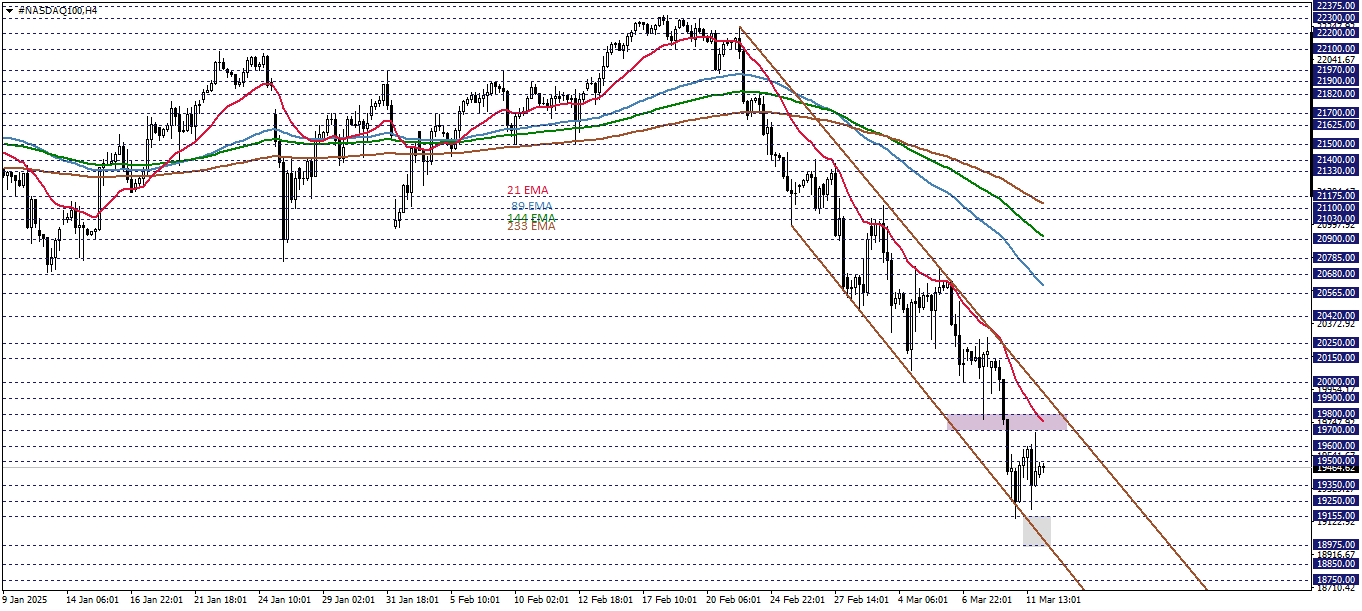The height and width of the screenshot is (611, 1362).
Task: Click the 17 Feb 10:01 time label
Action: tap(669, 600)
